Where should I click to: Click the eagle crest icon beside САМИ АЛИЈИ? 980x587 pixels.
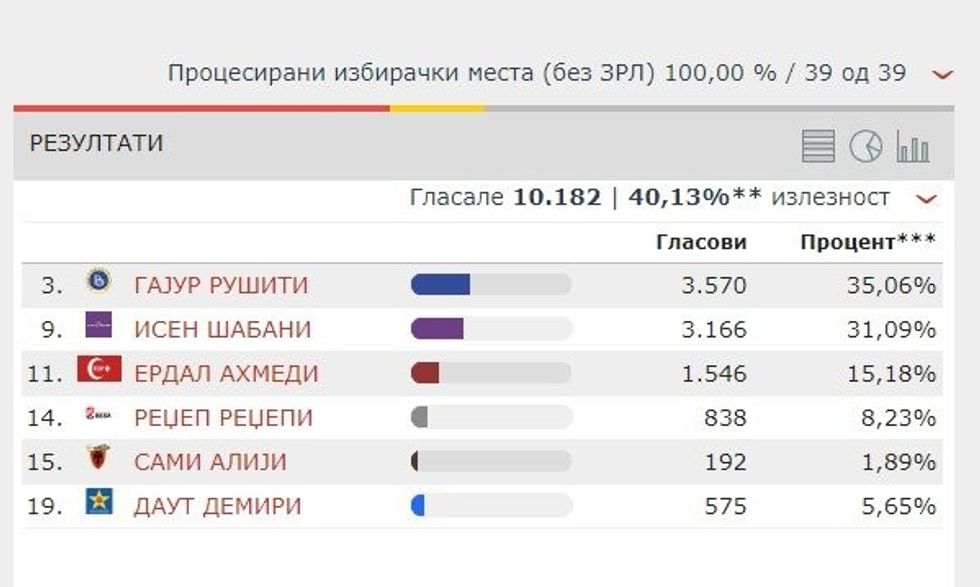pyautogui.click(x=98, y=462)
